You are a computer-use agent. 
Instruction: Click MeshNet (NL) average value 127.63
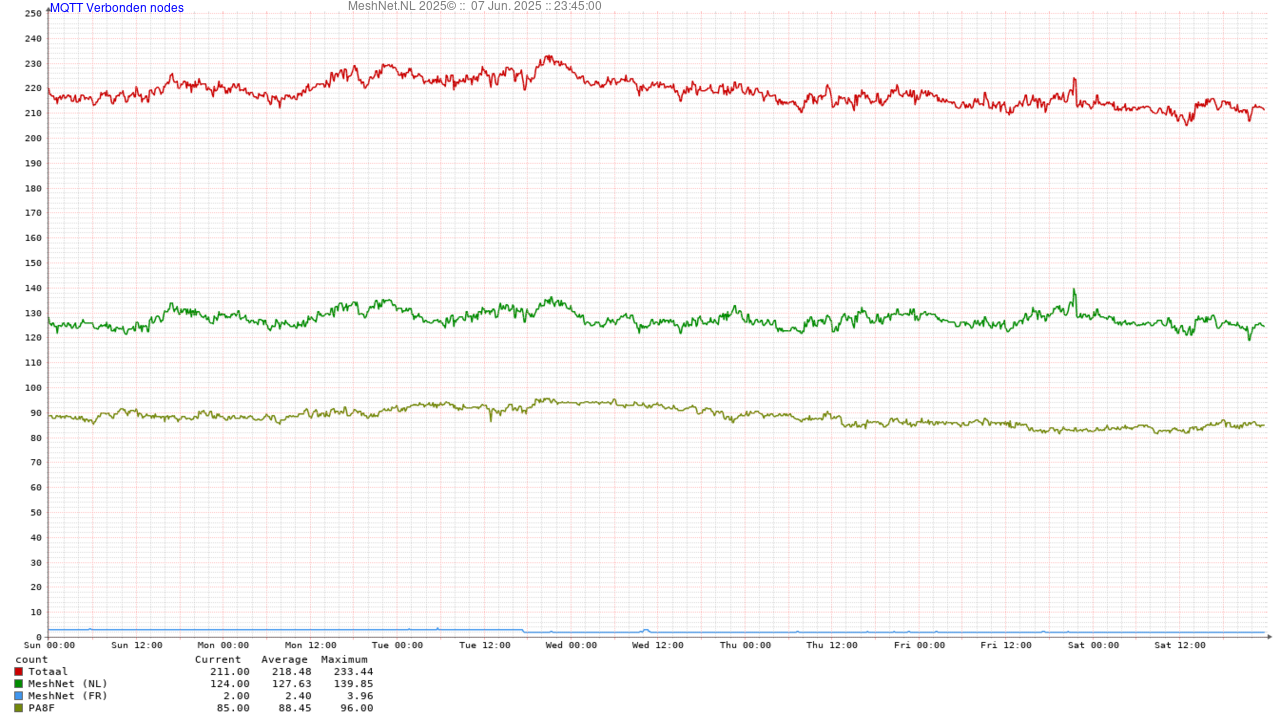[x=292, y=684]
